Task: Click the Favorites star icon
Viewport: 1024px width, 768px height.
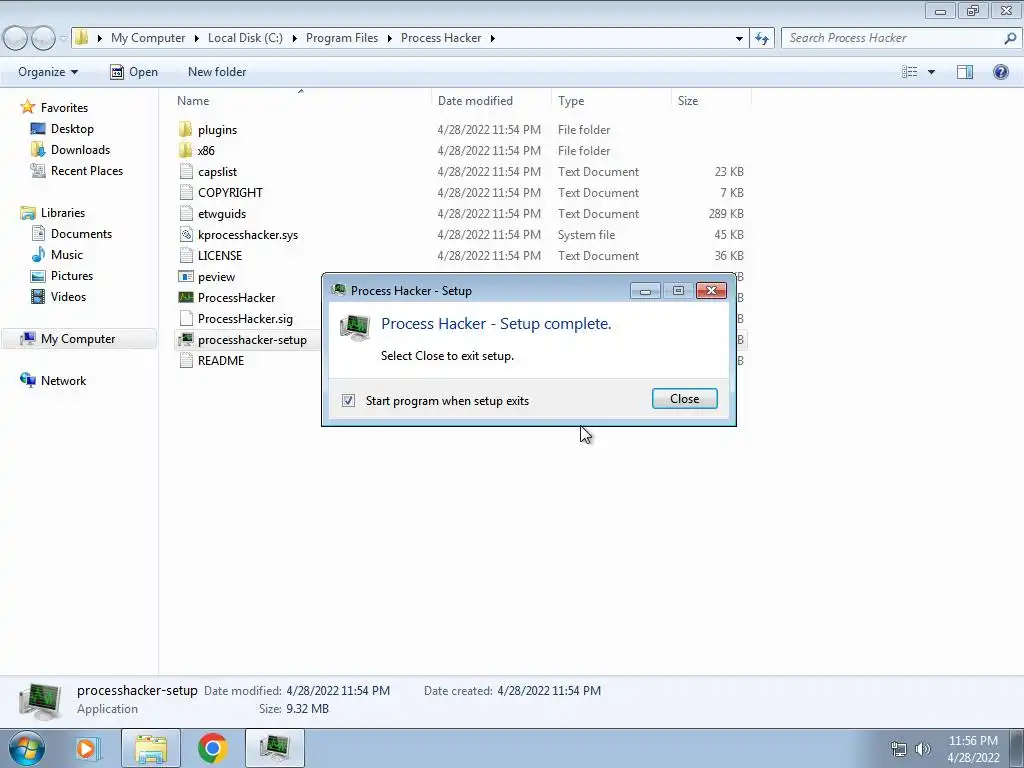Action: click(27, 106)
